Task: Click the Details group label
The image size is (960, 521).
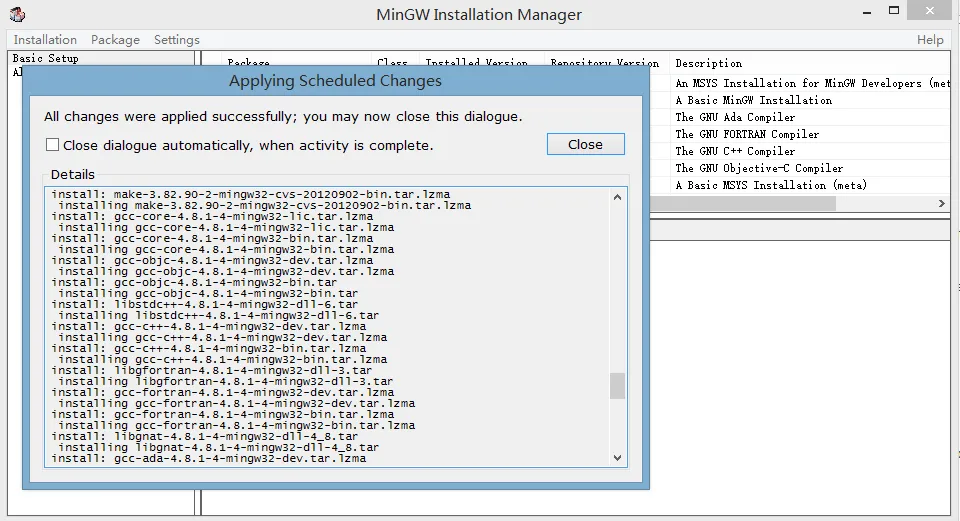Action: pos(72,174)
